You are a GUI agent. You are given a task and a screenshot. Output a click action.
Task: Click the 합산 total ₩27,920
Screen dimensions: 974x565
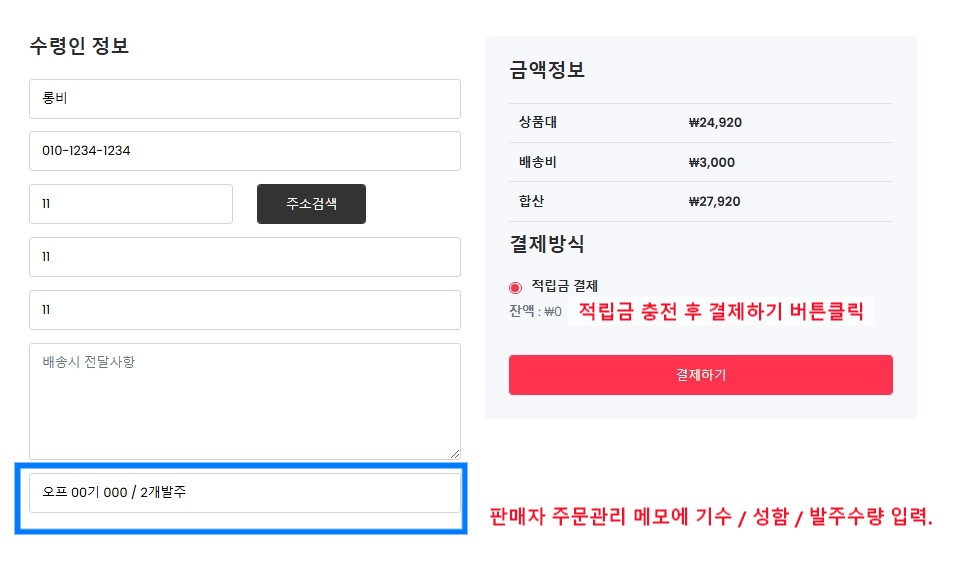click(714, 201)
